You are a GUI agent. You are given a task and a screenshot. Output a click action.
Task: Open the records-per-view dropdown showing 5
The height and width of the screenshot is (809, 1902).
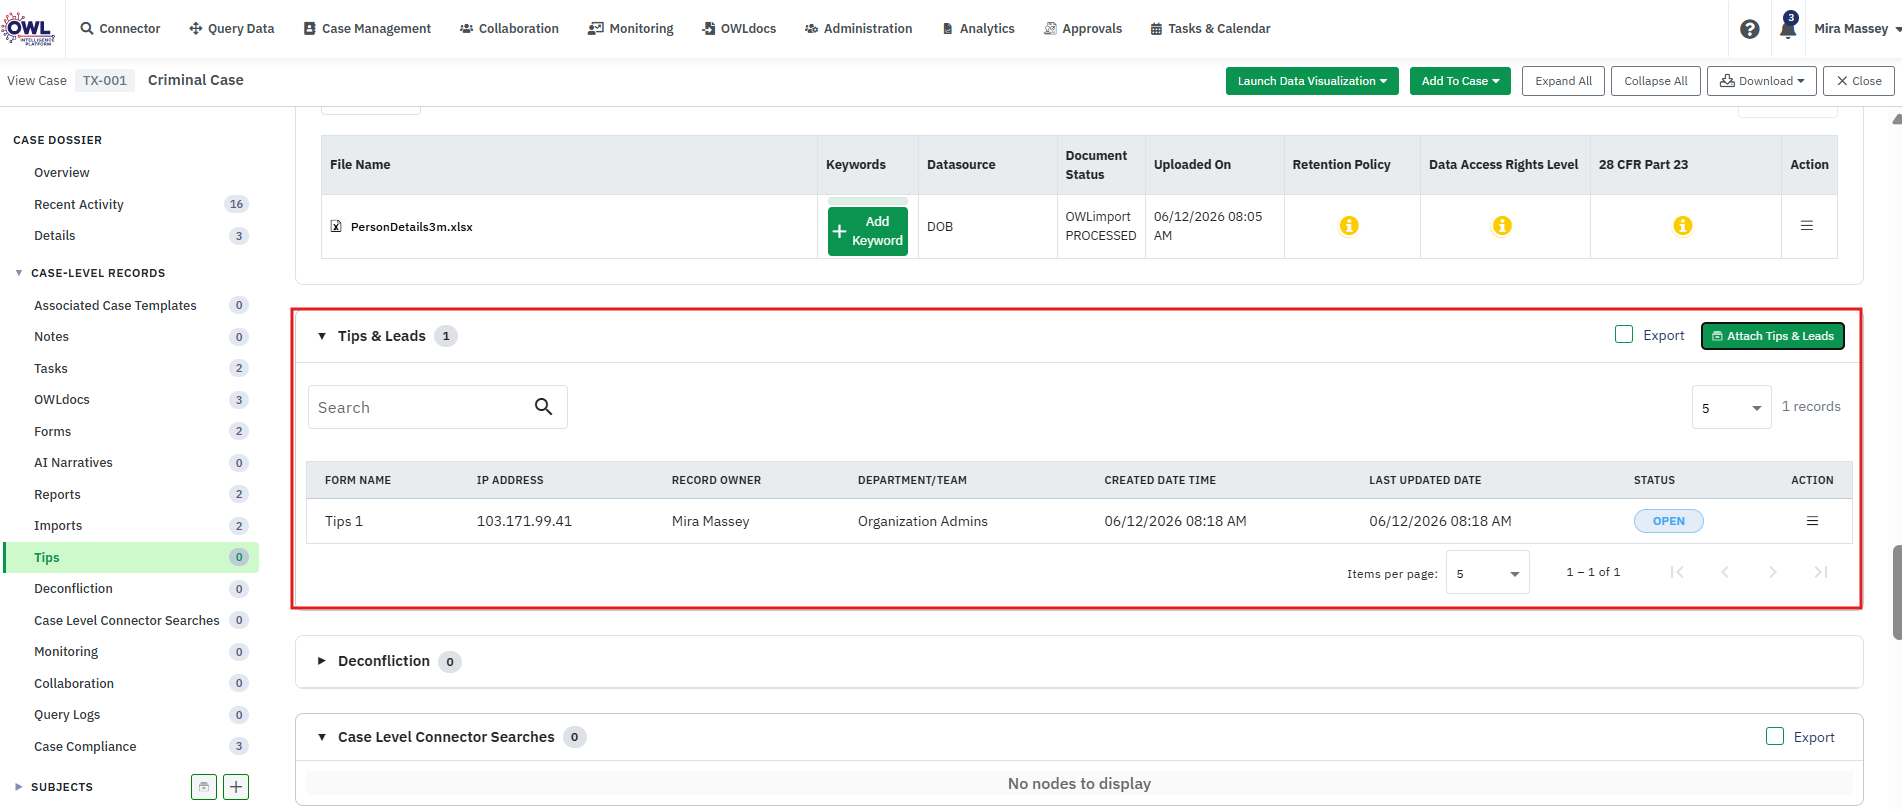coord(1731,407)
